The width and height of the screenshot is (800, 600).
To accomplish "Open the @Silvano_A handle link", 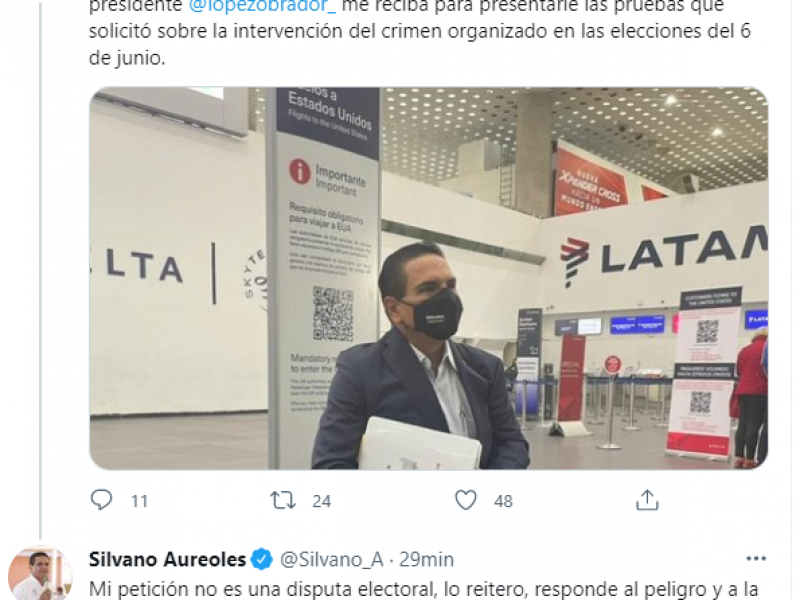I will [332, 560].
